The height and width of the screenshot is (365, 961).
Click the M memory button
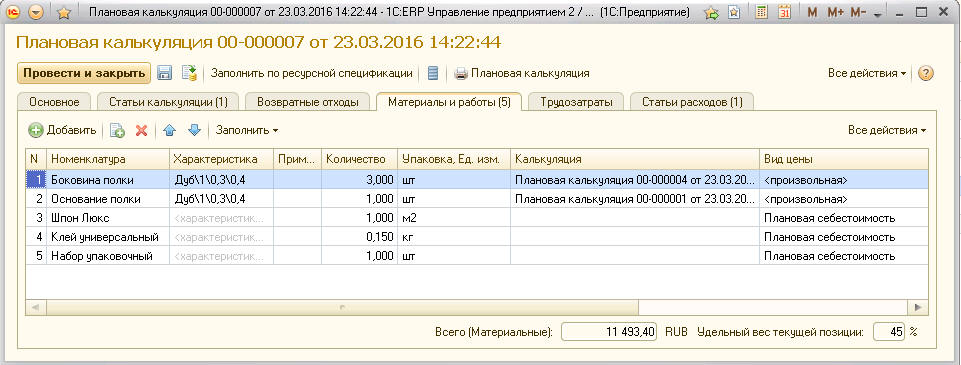[x=812, y=12]
